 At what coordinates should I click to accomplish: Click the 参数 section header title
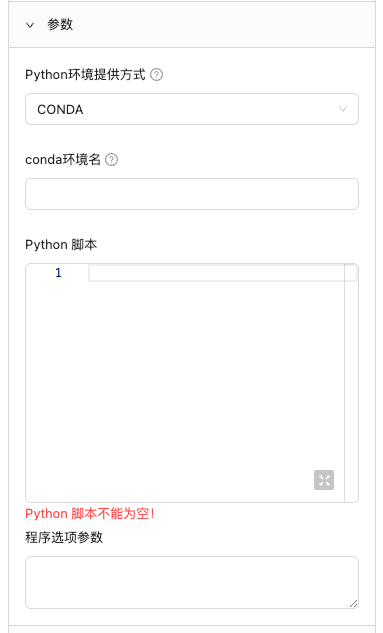tap(60, 25)
